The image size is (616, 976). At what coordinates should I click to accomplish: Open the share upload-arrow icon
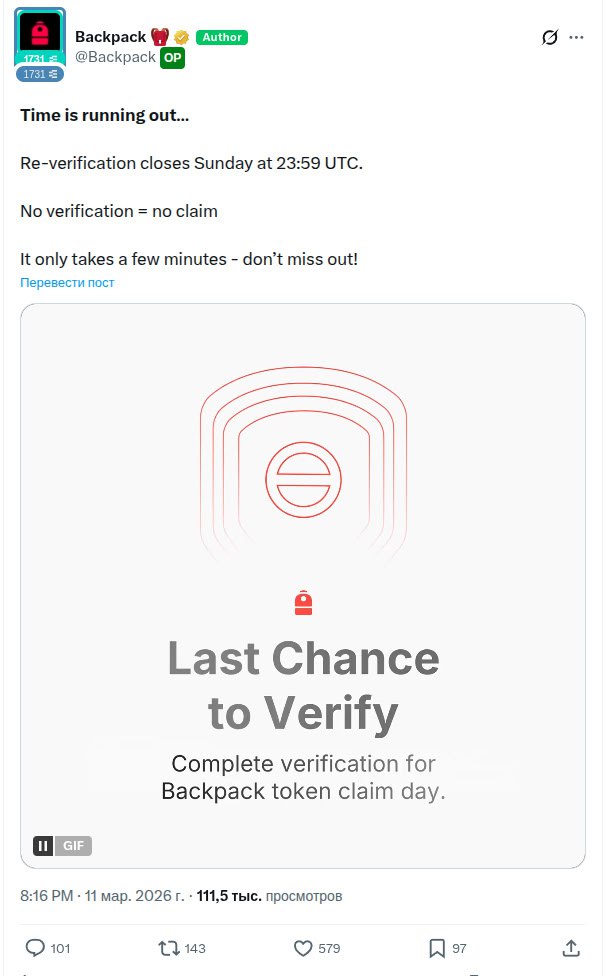click(x=571, y=948)
